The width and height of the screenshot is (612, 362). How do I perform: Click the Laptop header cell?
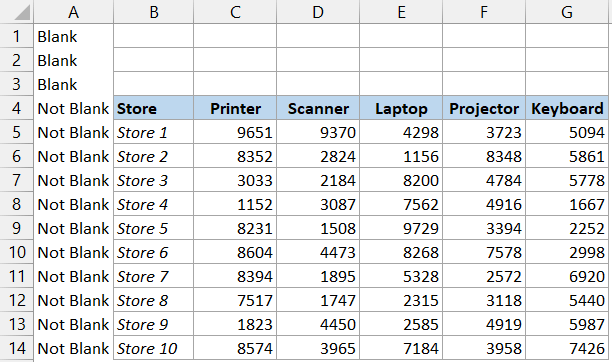(x=401, y=108)
